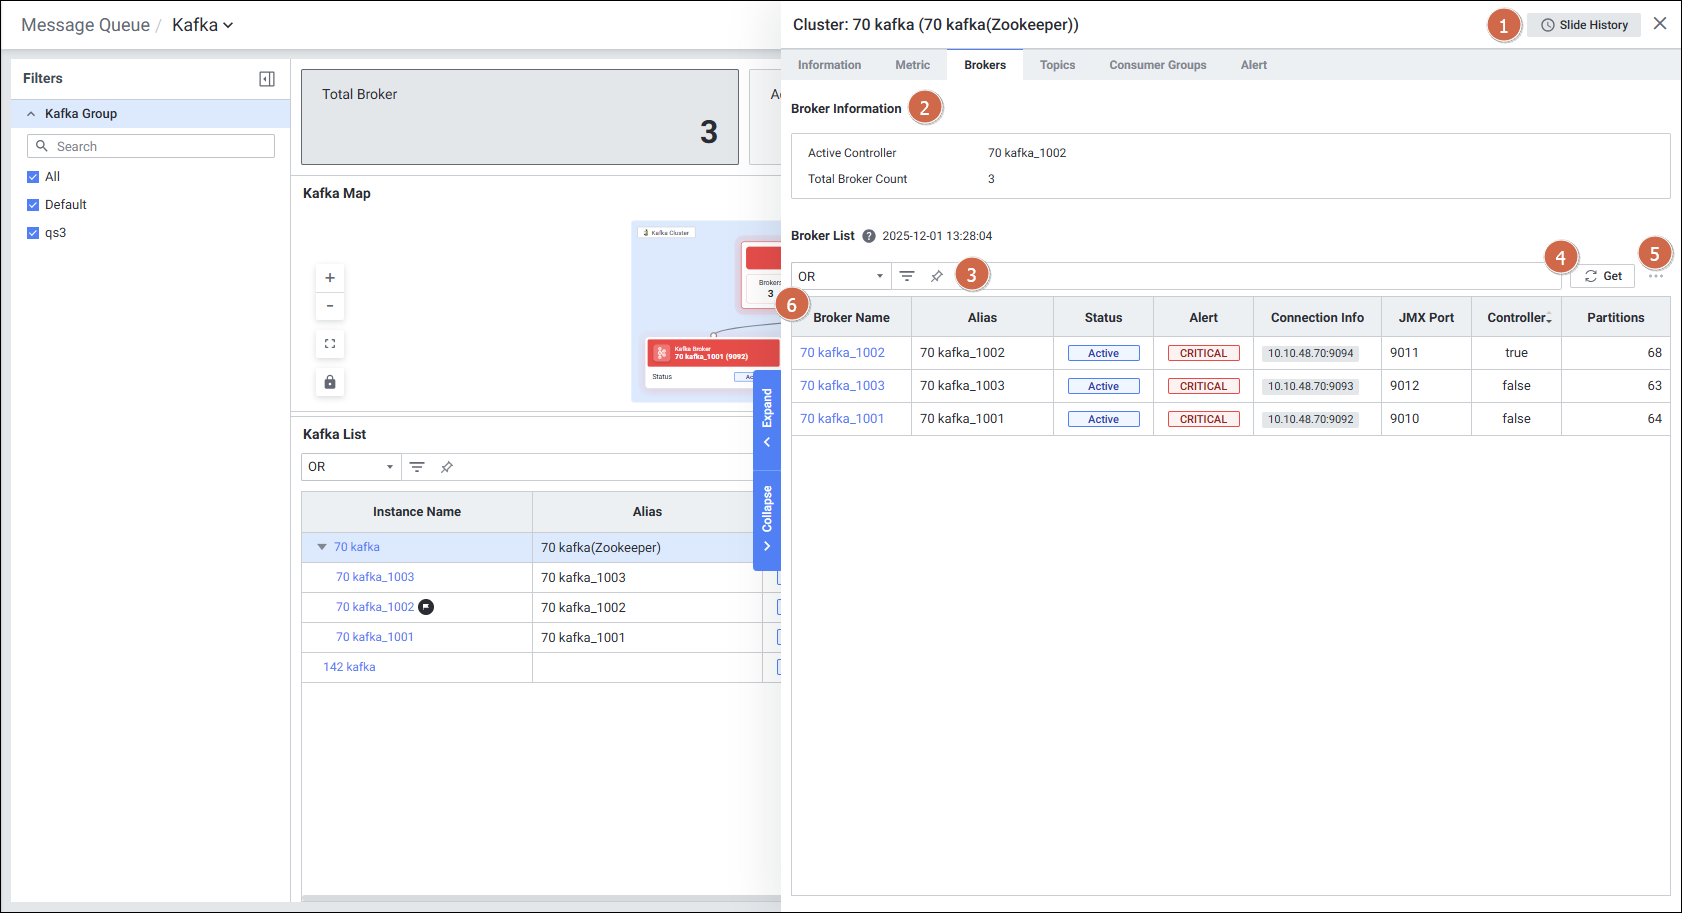Toggle the Default group checkbox
Viewport: 1682px width, 913px height.
pos(33,205)
